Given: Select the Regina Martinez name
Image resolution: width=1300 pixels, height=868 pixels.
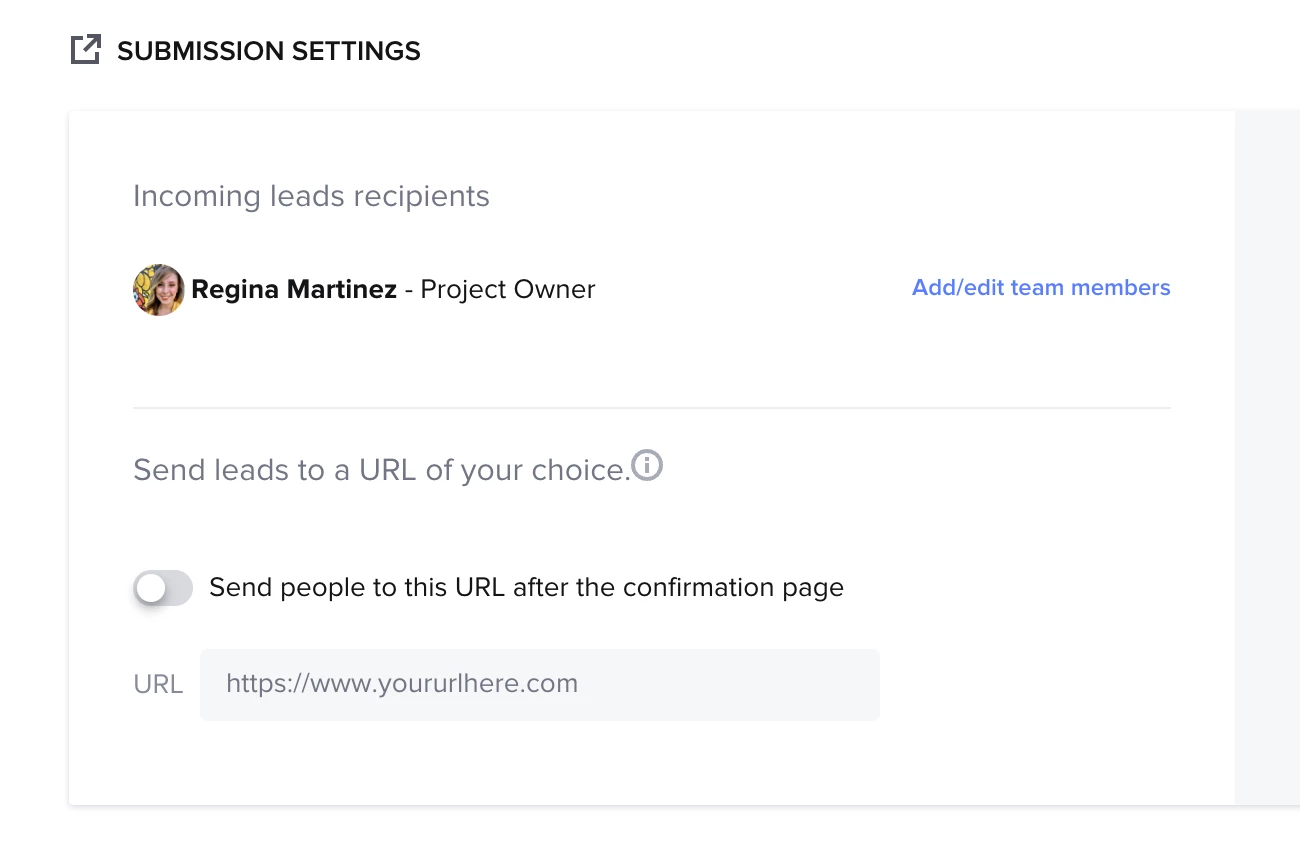Looking at the screenshot, I should tap(294, 290).
